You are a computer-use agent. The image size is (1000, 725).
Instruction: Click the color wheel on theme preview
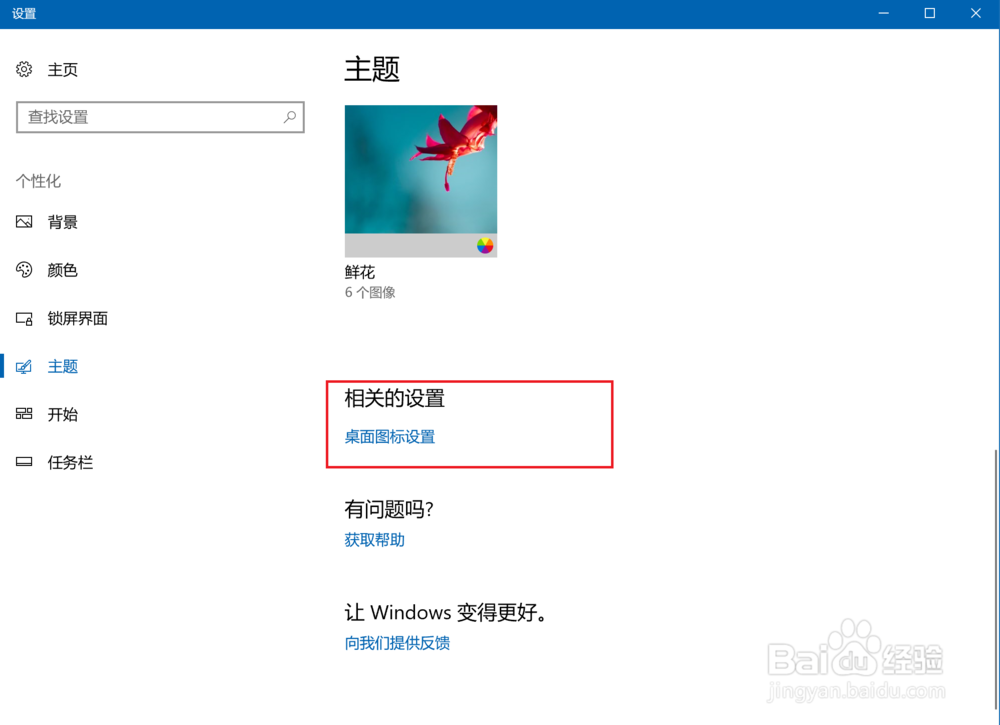pos(485,245)
